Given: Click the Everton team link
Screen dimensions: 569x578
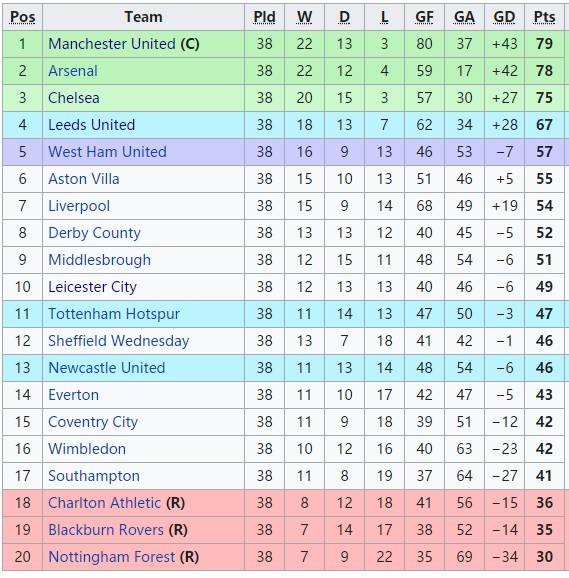Looking at the screenshot, I should click(x=73, y=395).
